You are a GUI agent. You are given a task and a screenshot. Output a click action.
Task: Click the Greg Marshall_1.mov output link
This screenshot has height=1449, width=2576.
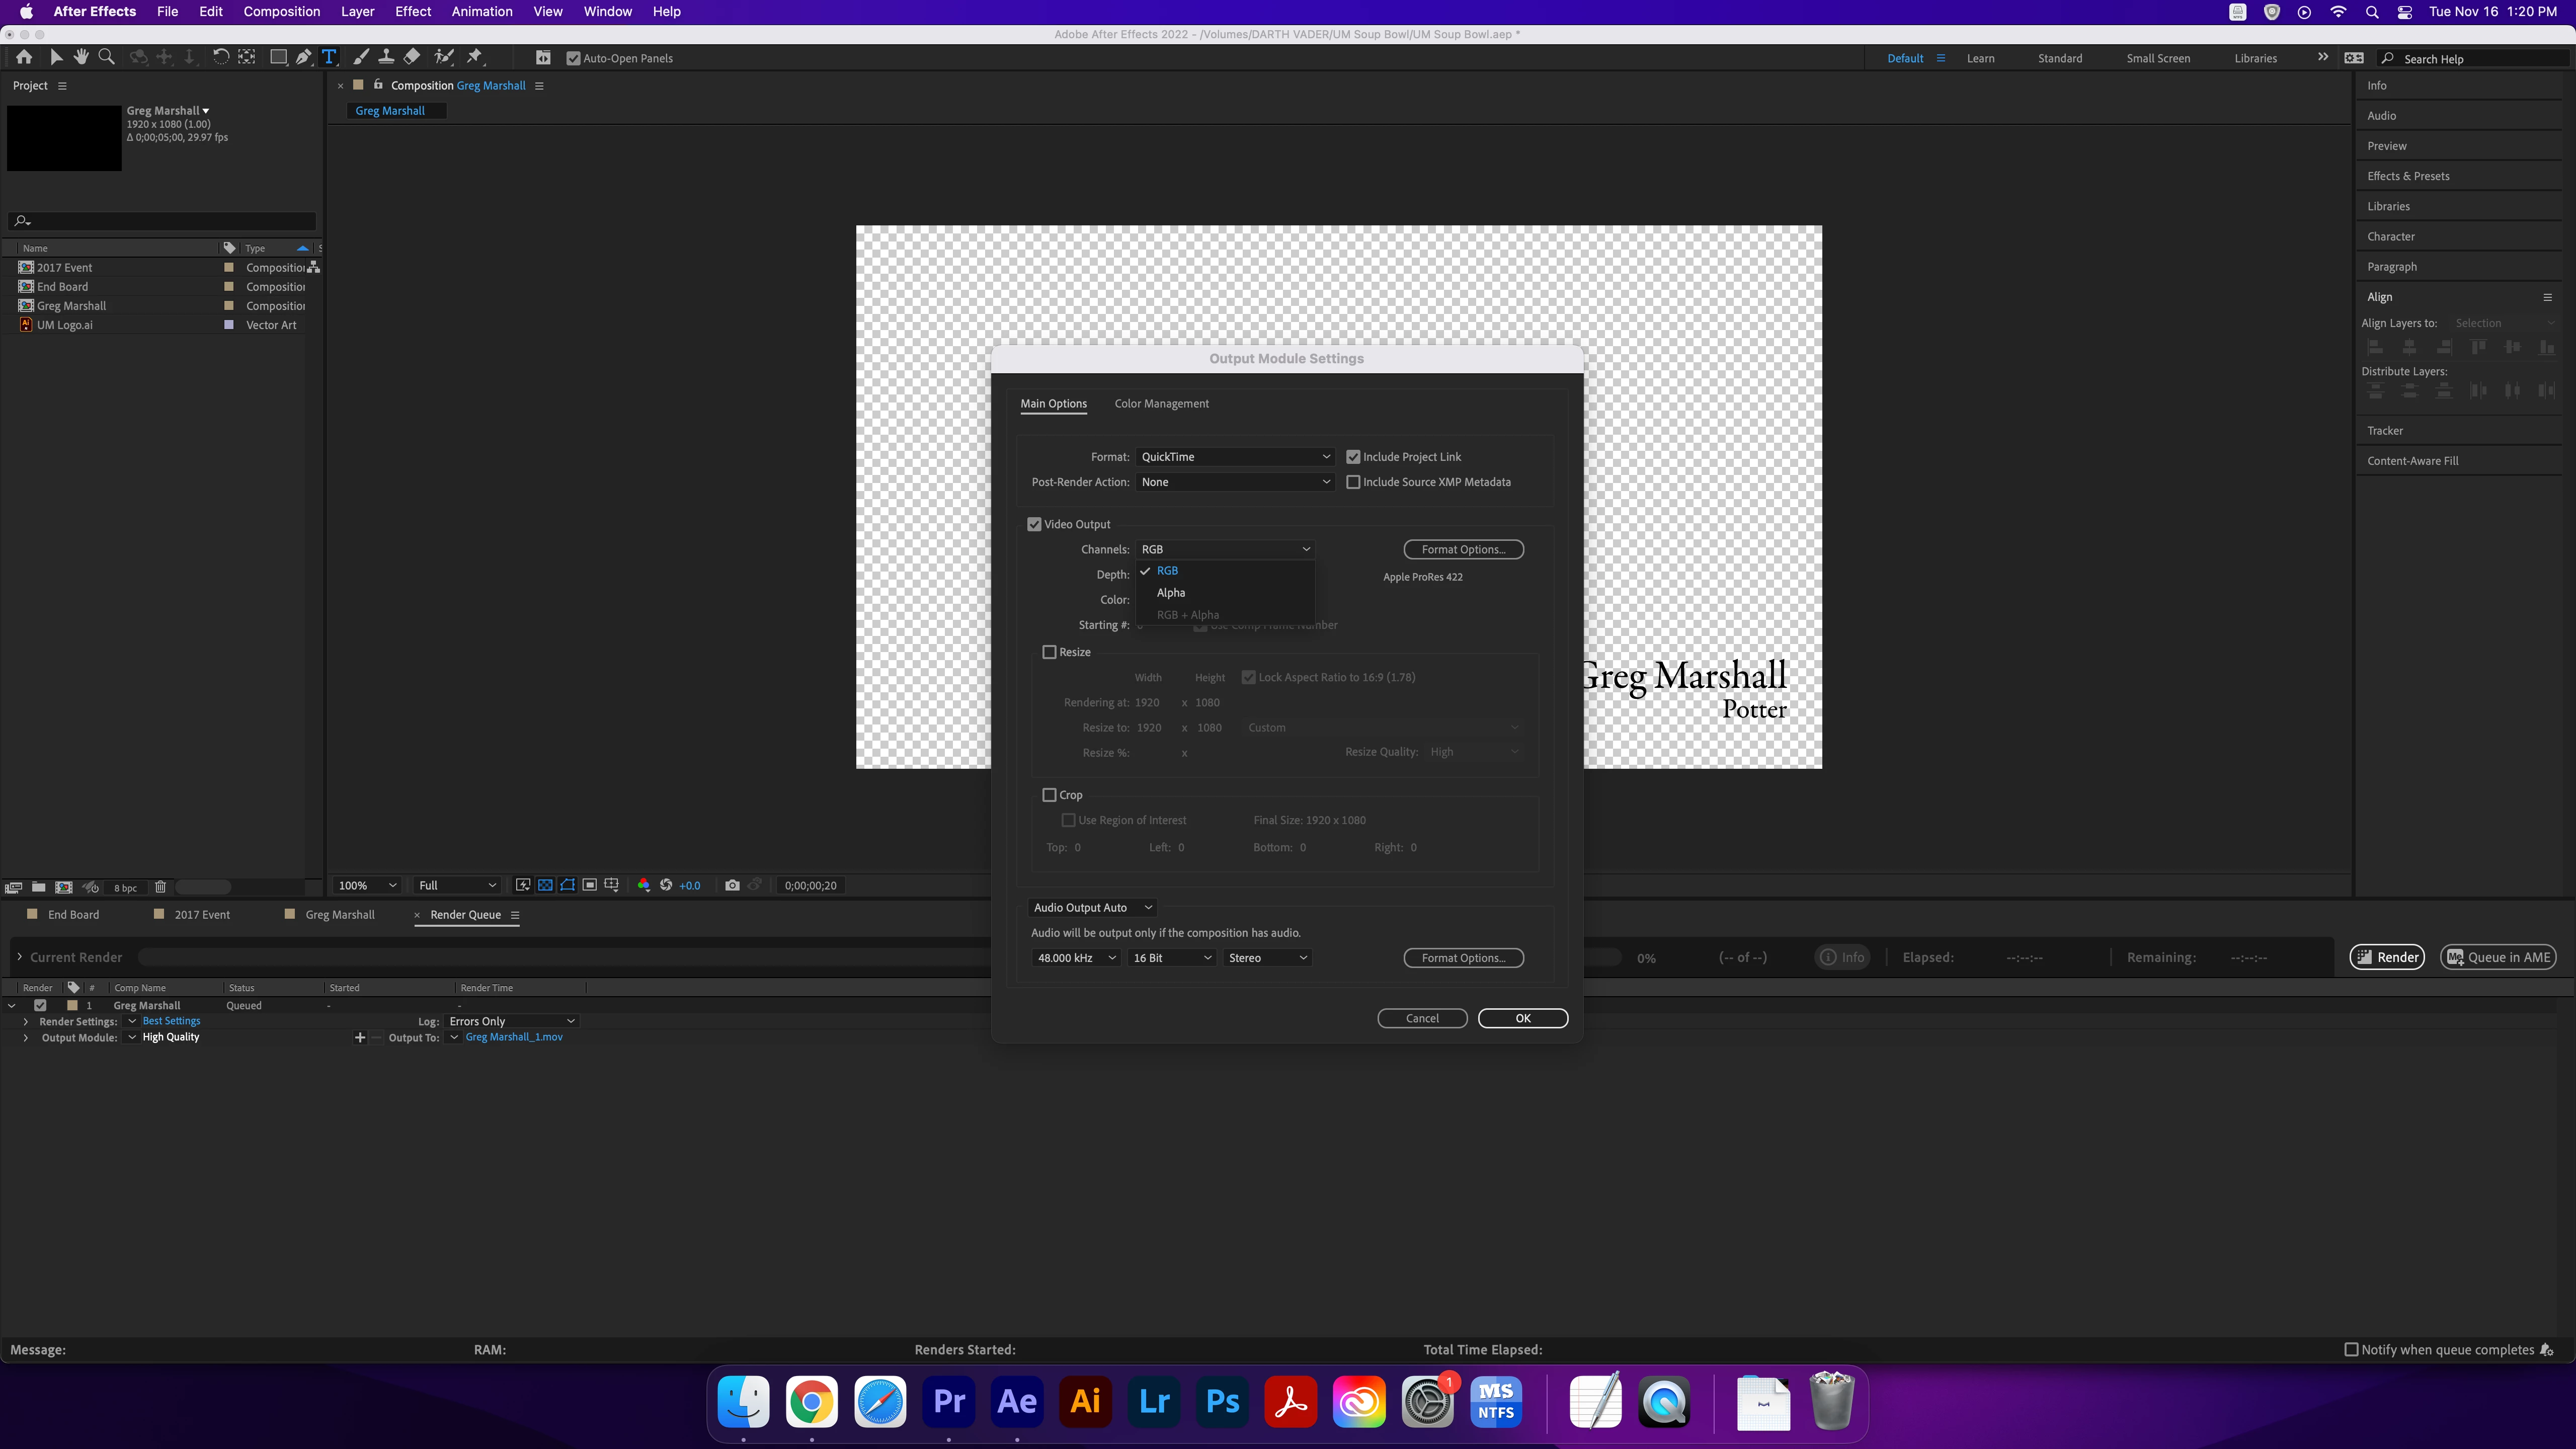click(514, 1037)
